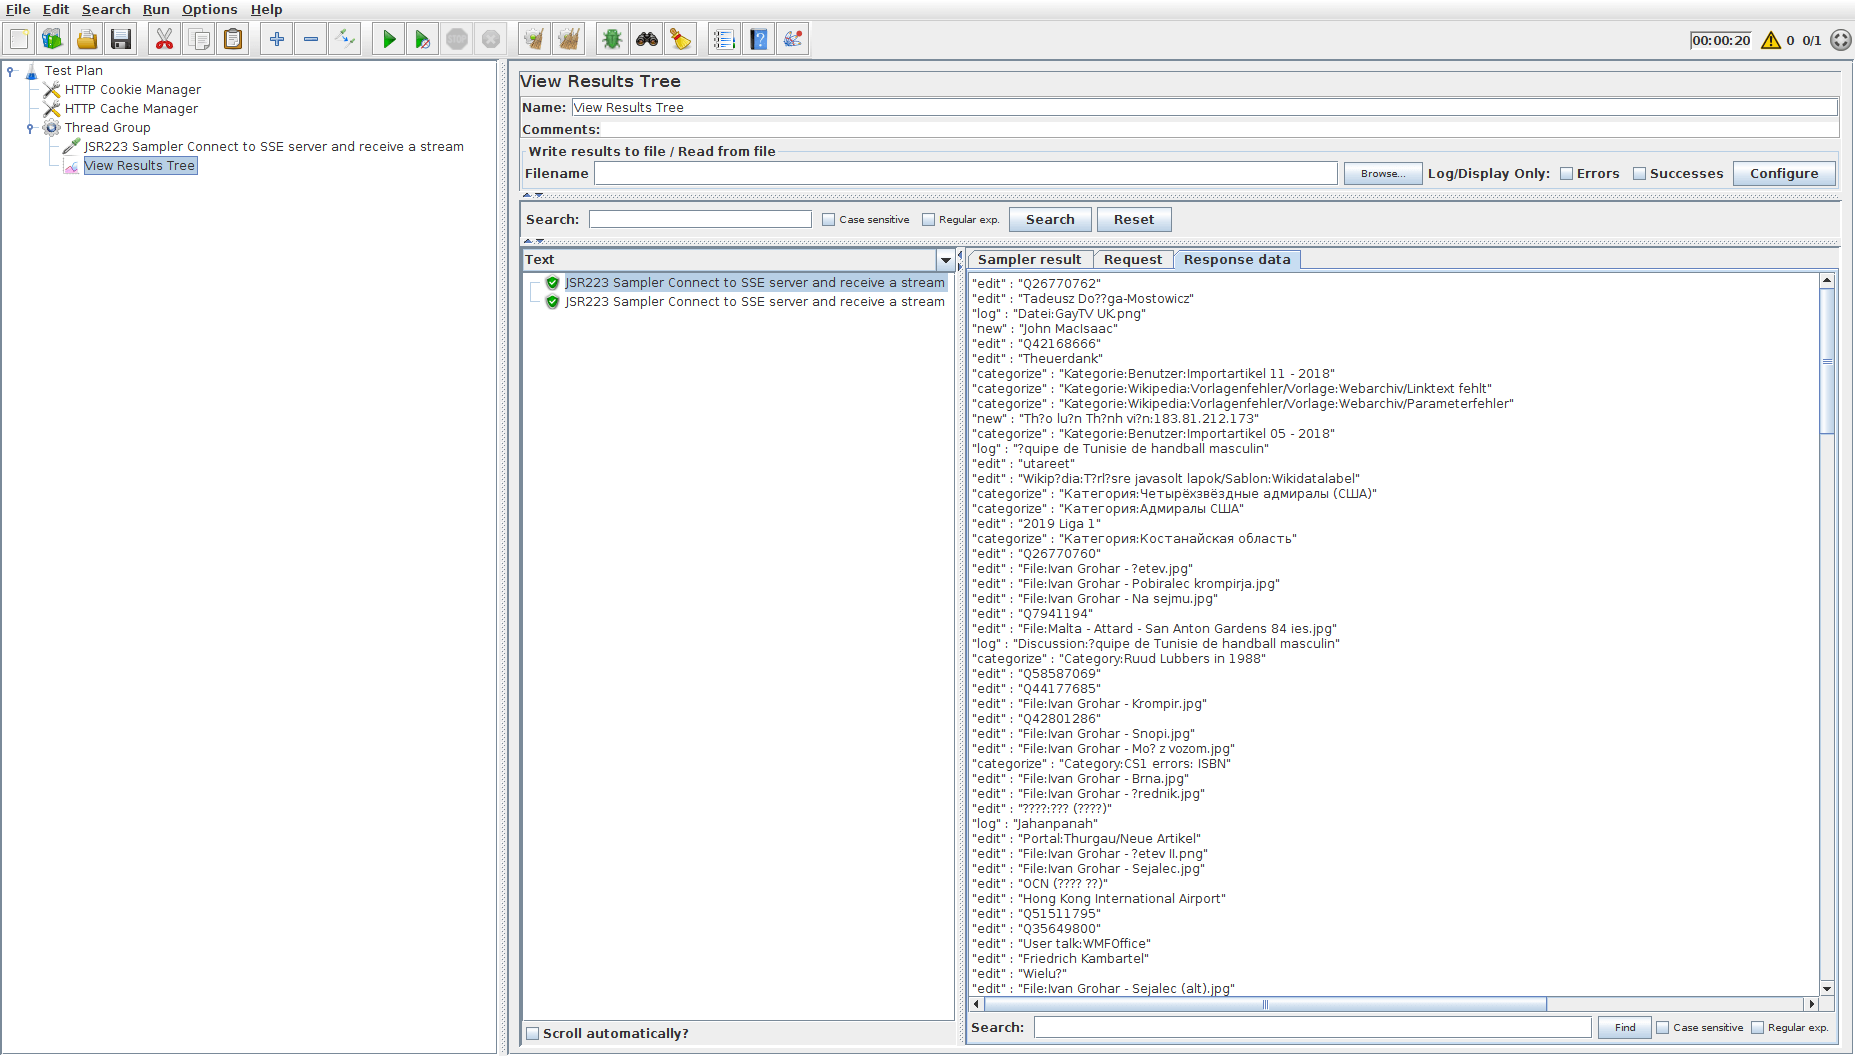This screenshot has width=1855, height=1056.
Task: Collapse the Thread Group tree node
Action: (31, 128)
